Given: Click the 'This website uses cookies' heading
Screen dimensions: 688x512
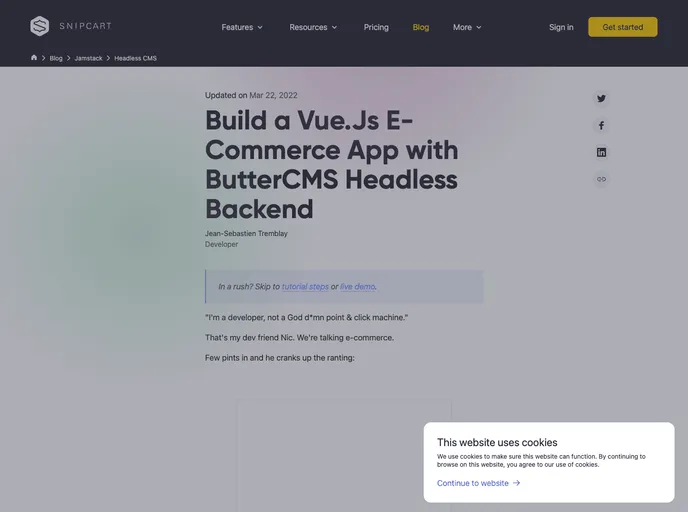Looking at the screenshot, I should click(x=497, y=442).
